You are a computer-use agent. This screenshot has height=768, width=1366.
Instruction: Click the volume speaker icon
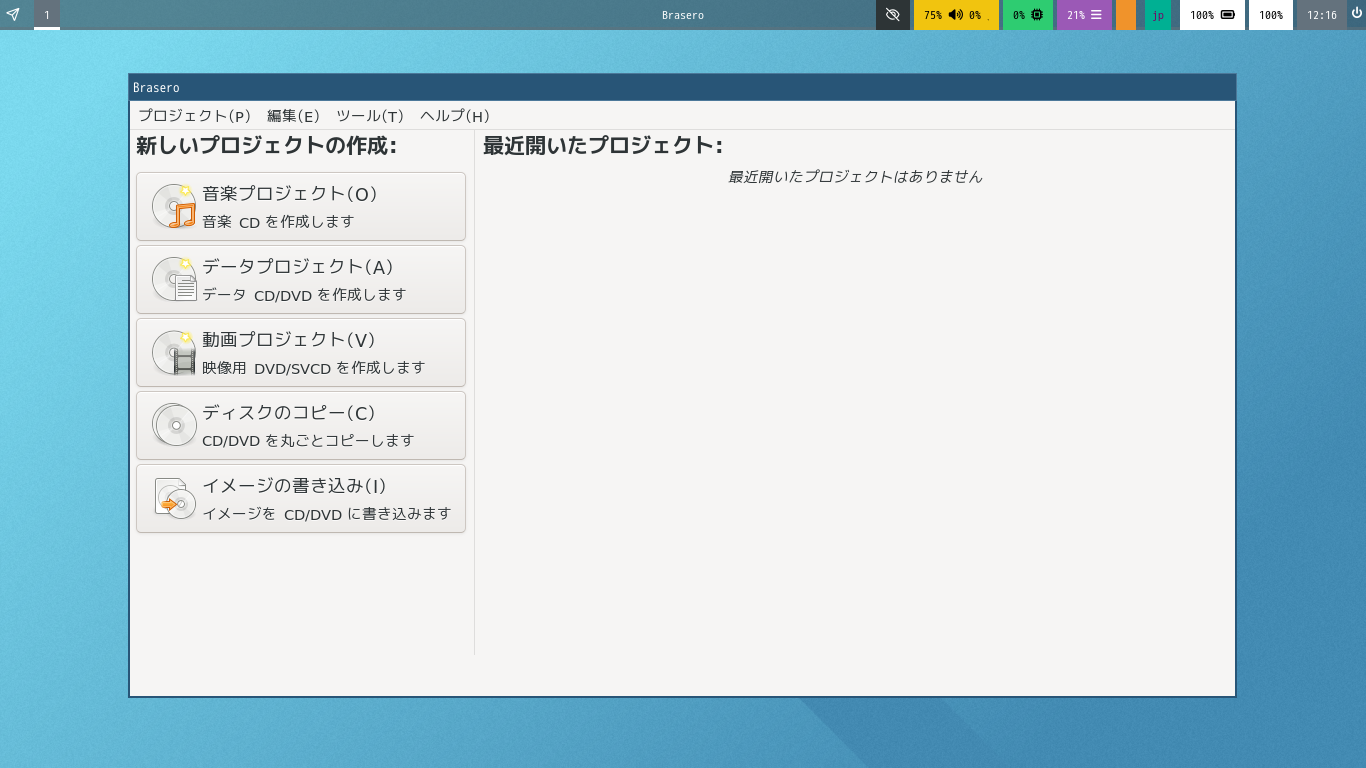click(955, 15)
